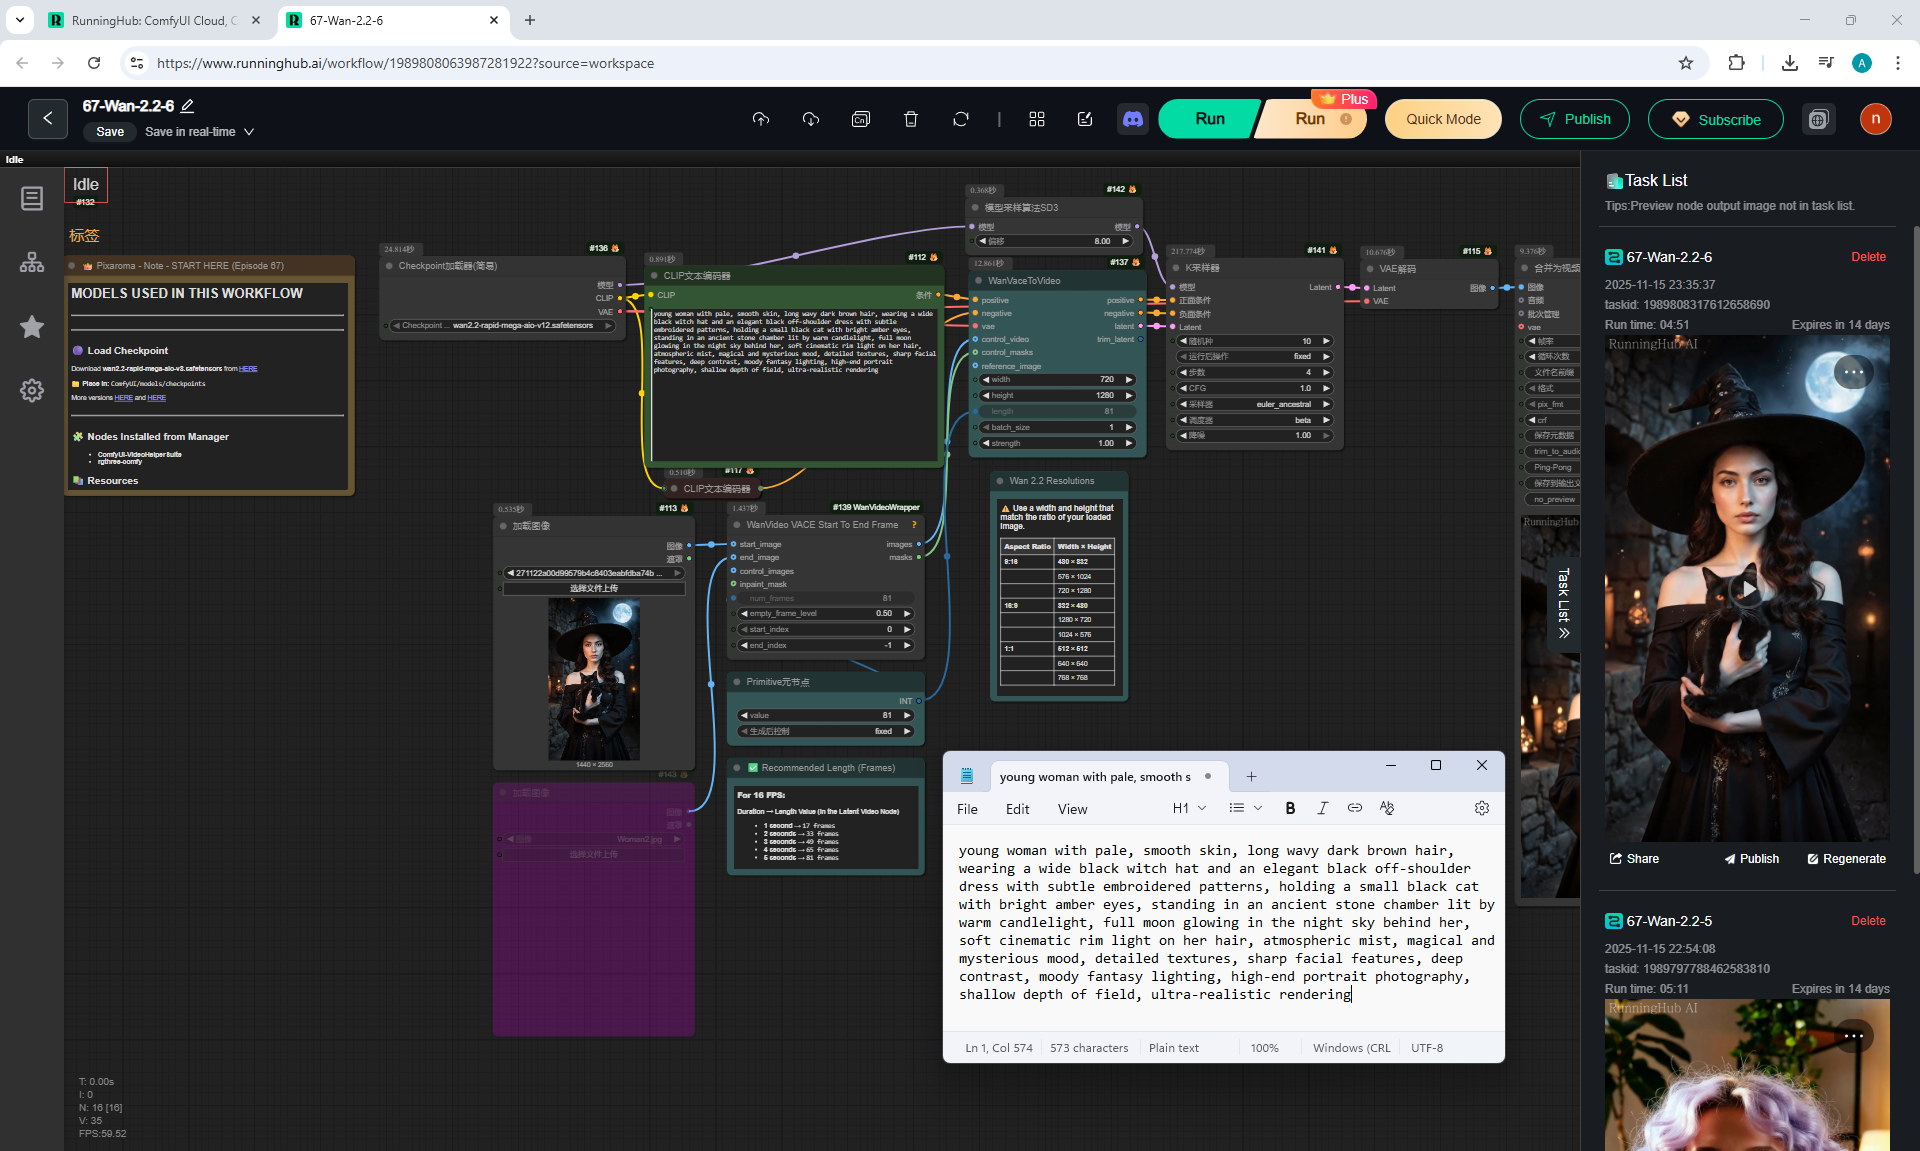Click the strength slider in WanVaceToVideo node
The image size is (1920, 1151).
click(x=1057, y=443)
